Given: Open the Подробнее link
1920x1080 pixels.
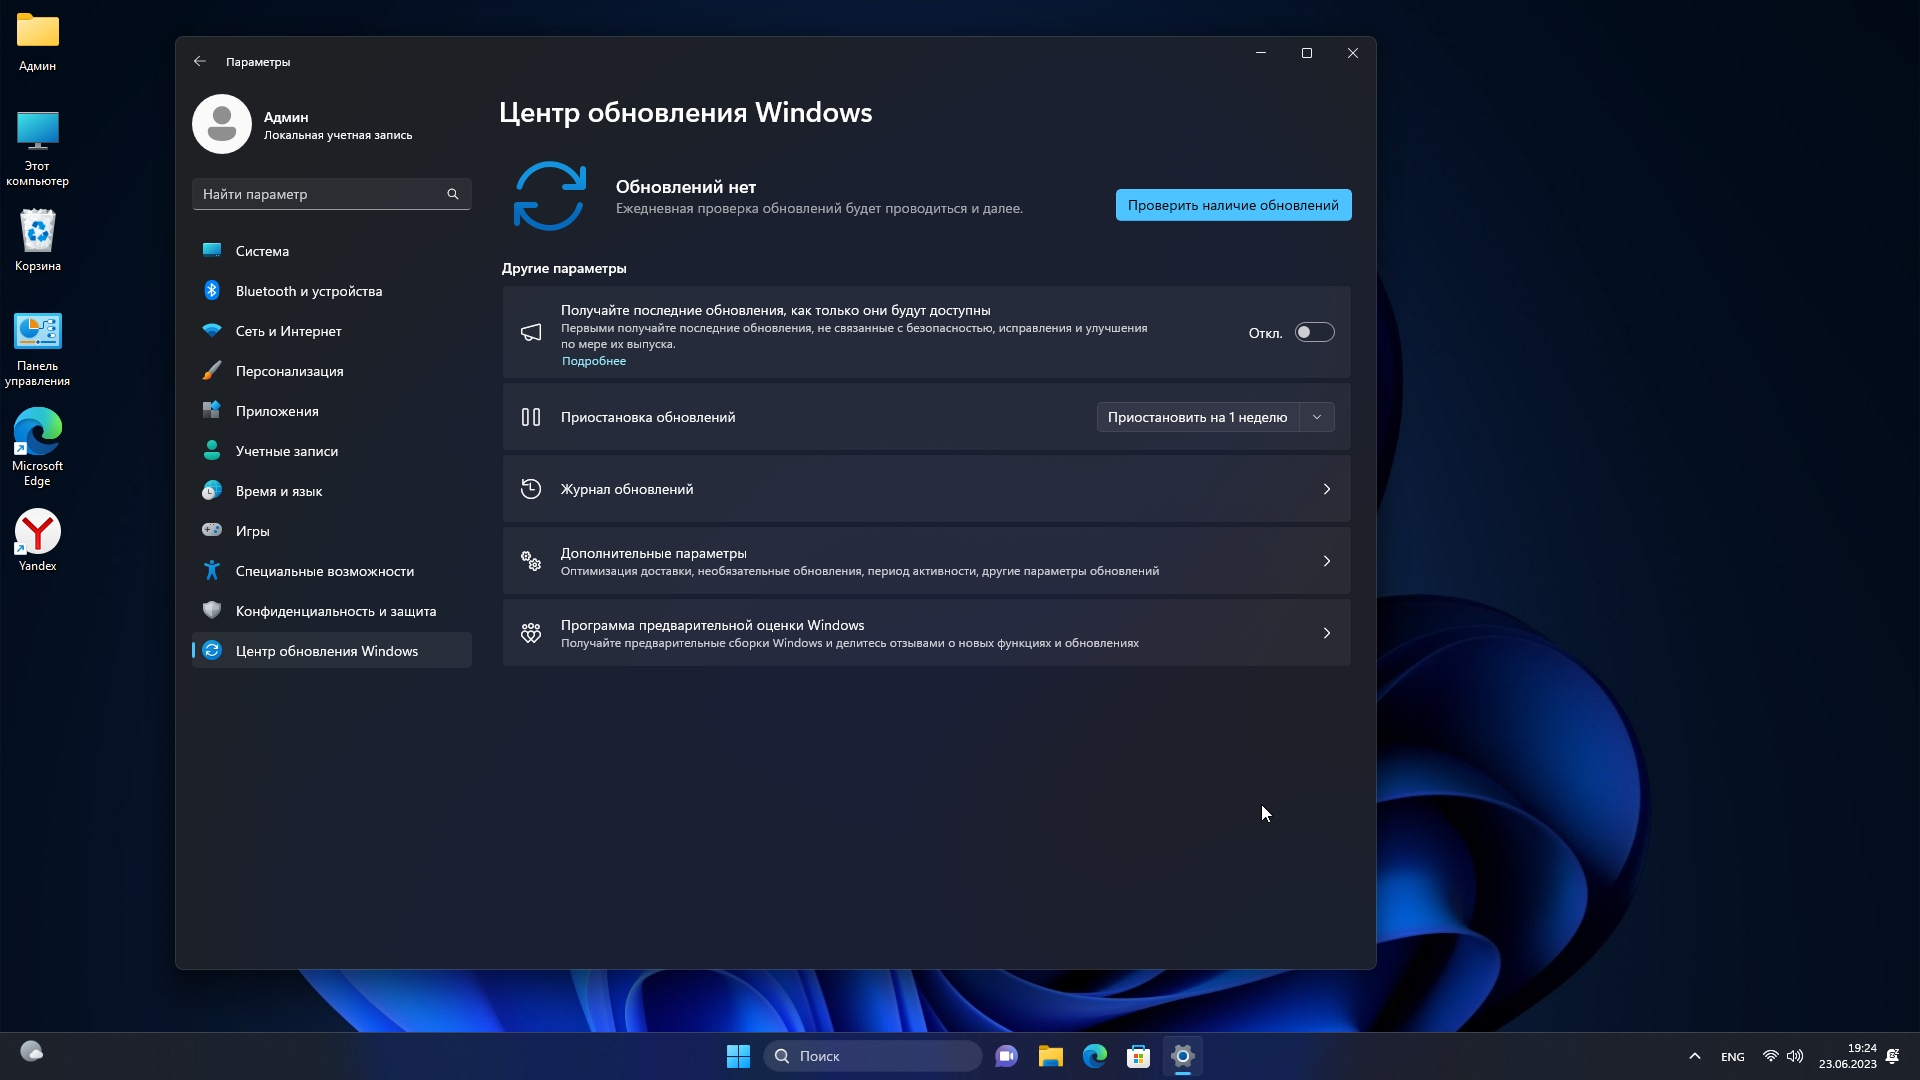Looking at the screenshot, I should click(x=594, y=361).
